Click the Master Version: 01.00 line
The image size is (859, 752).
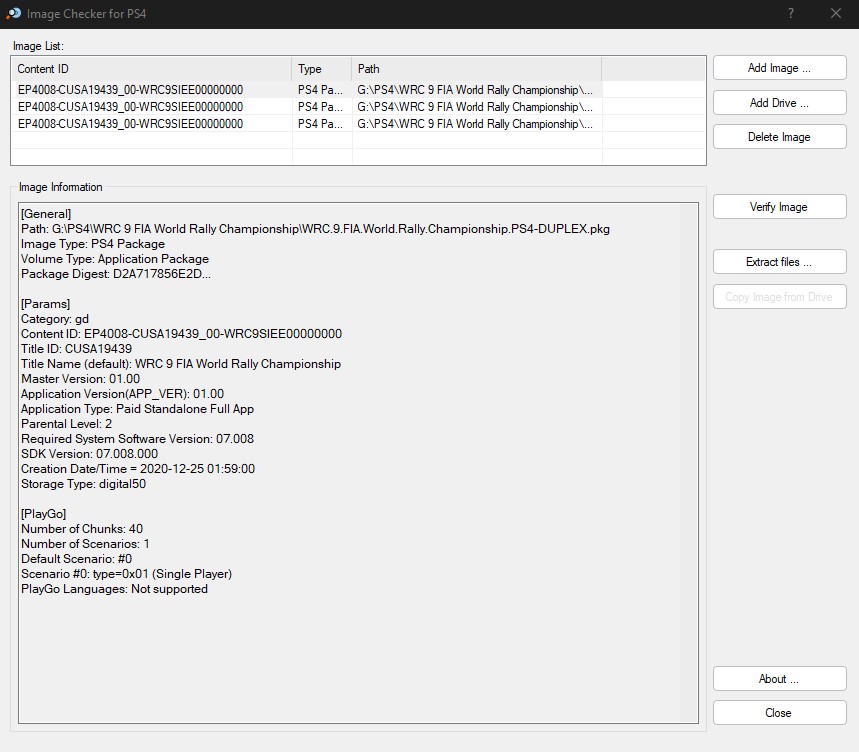[x=81, y=378]
